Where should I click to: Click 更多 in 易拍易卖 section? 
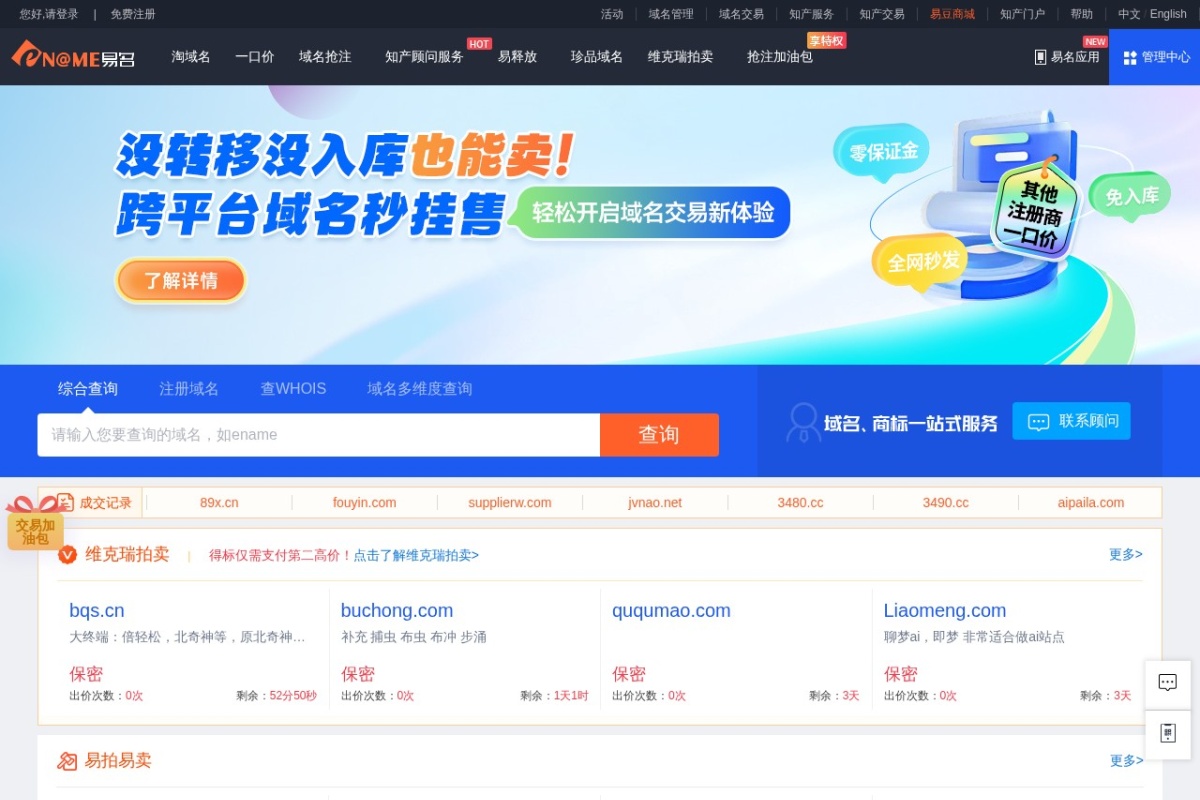pos(1126,761)
